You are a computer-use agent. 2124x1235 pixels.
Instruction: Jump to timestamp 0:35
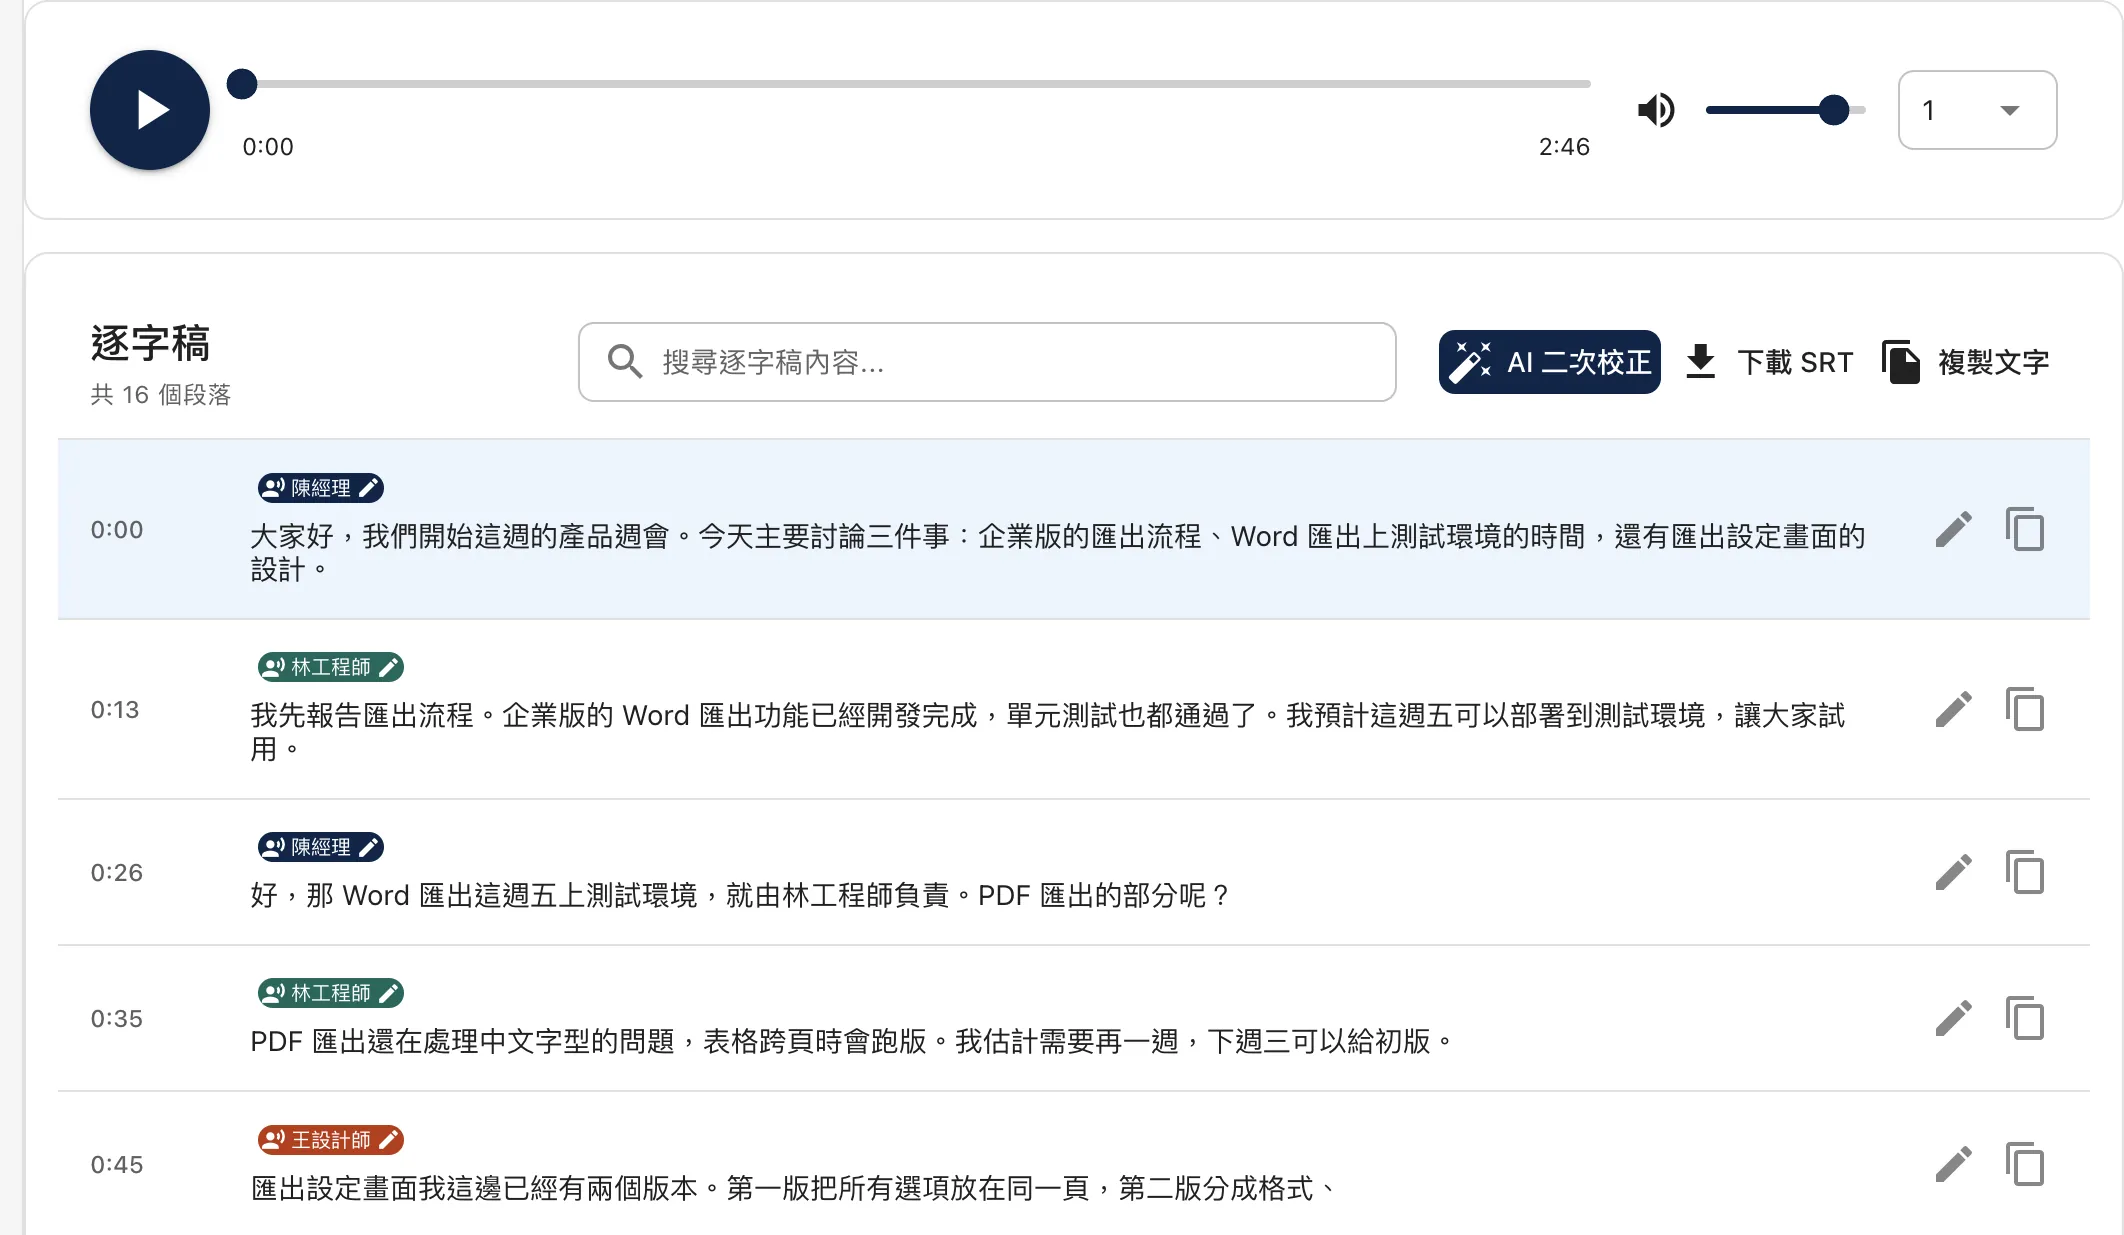click(116, 1019)
